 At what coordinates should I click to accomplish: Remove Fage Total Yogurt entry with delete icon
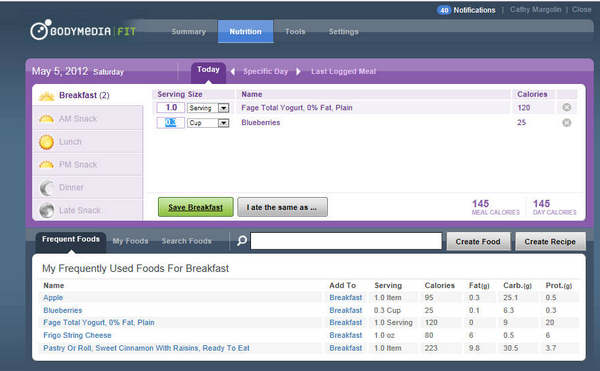coord(567,107)
